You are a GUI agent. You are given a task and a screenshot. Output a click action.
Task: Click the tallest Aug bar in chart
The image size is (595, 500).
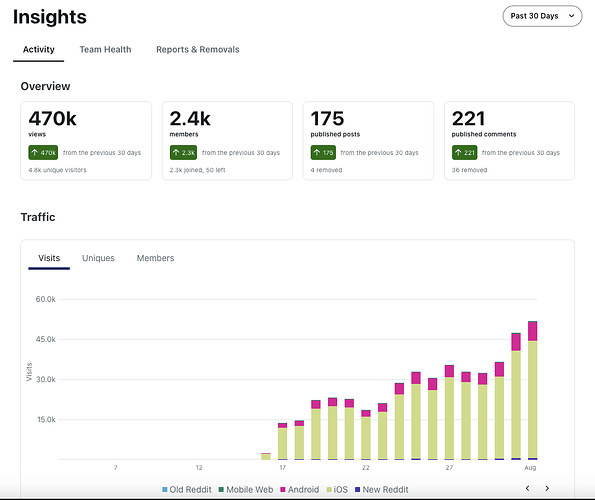[532, 390]
